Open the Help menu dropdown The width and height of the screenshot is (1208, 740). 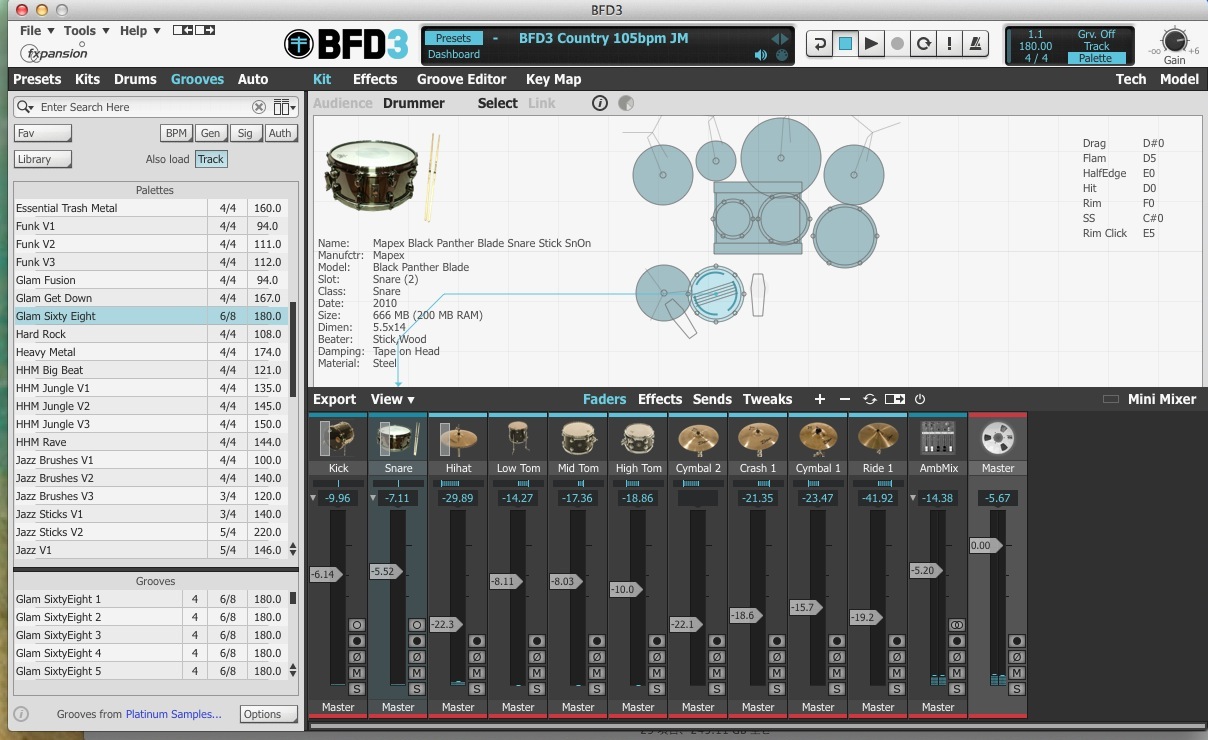(139, 31)
